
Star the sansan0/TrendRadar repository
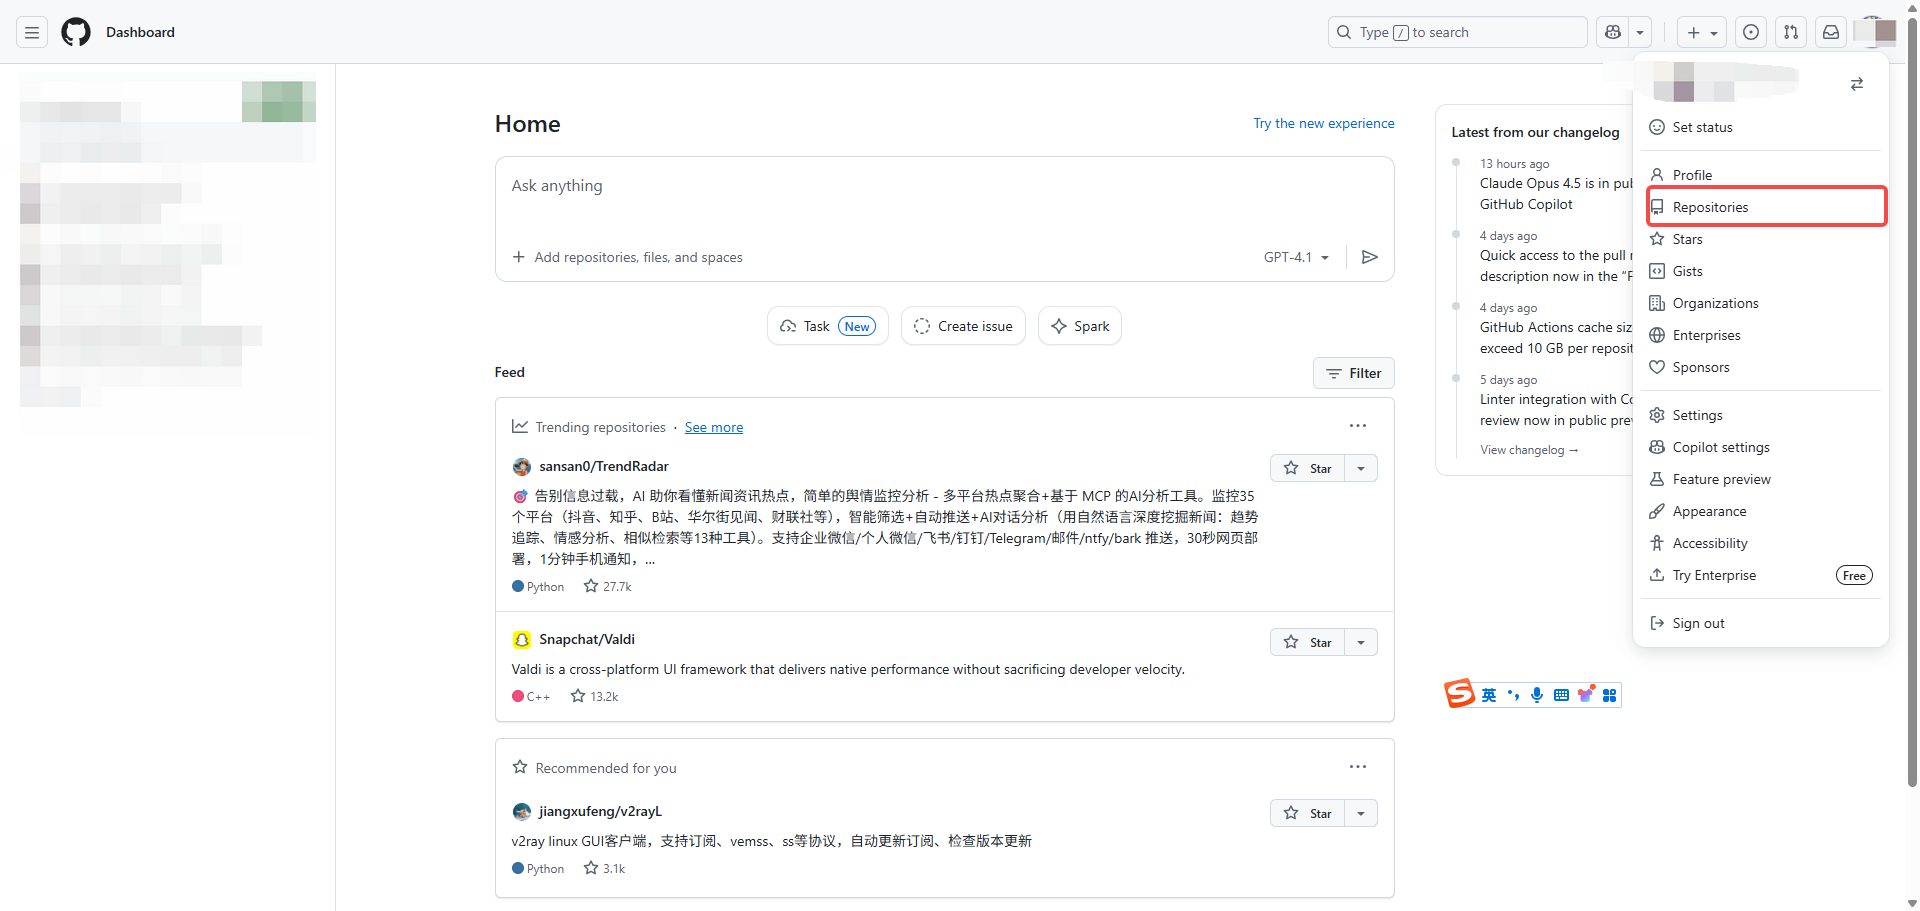coord(1307,467)
